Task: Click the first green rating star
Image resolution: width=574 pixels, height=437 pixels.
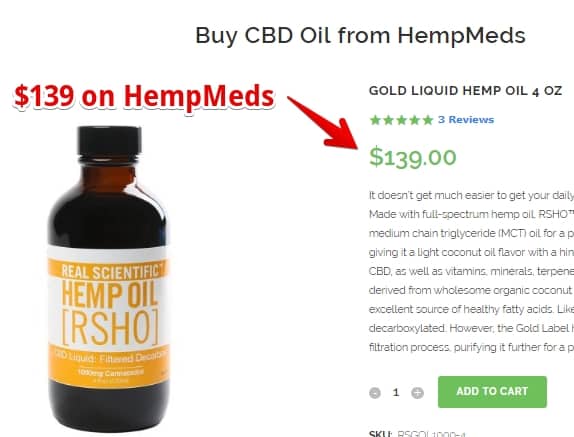Action: [x=375, y=120]
